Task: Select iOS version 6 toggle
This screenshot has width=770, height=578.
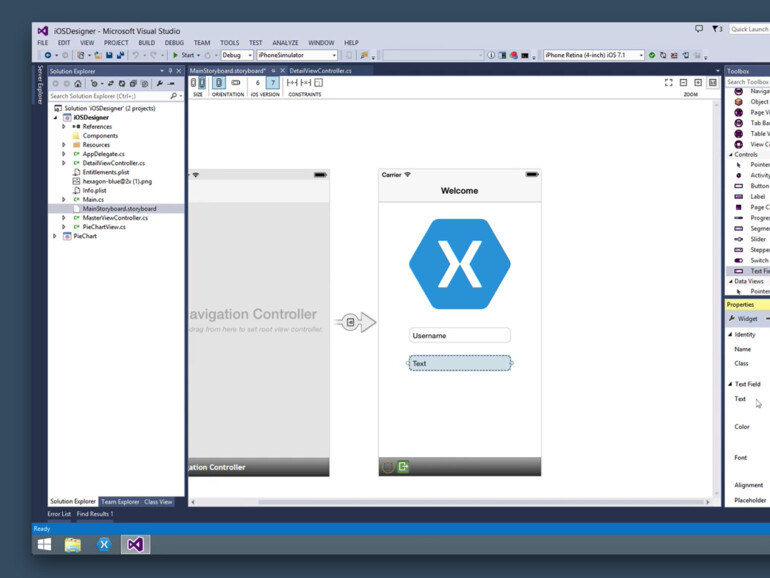Action: [x=257, y=83]
